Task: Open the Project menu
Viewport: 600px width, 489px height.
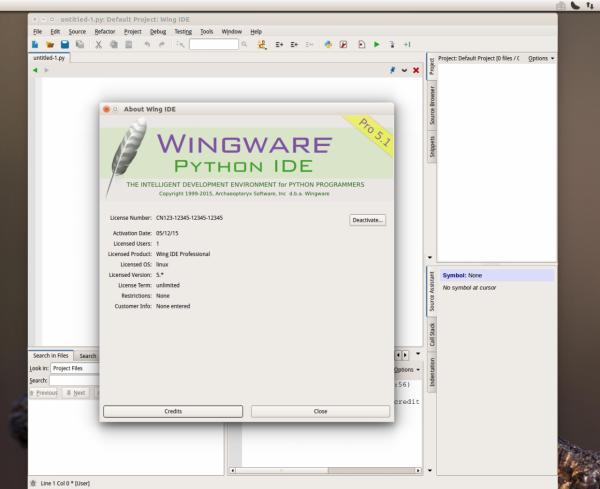Action: (133, 32)
